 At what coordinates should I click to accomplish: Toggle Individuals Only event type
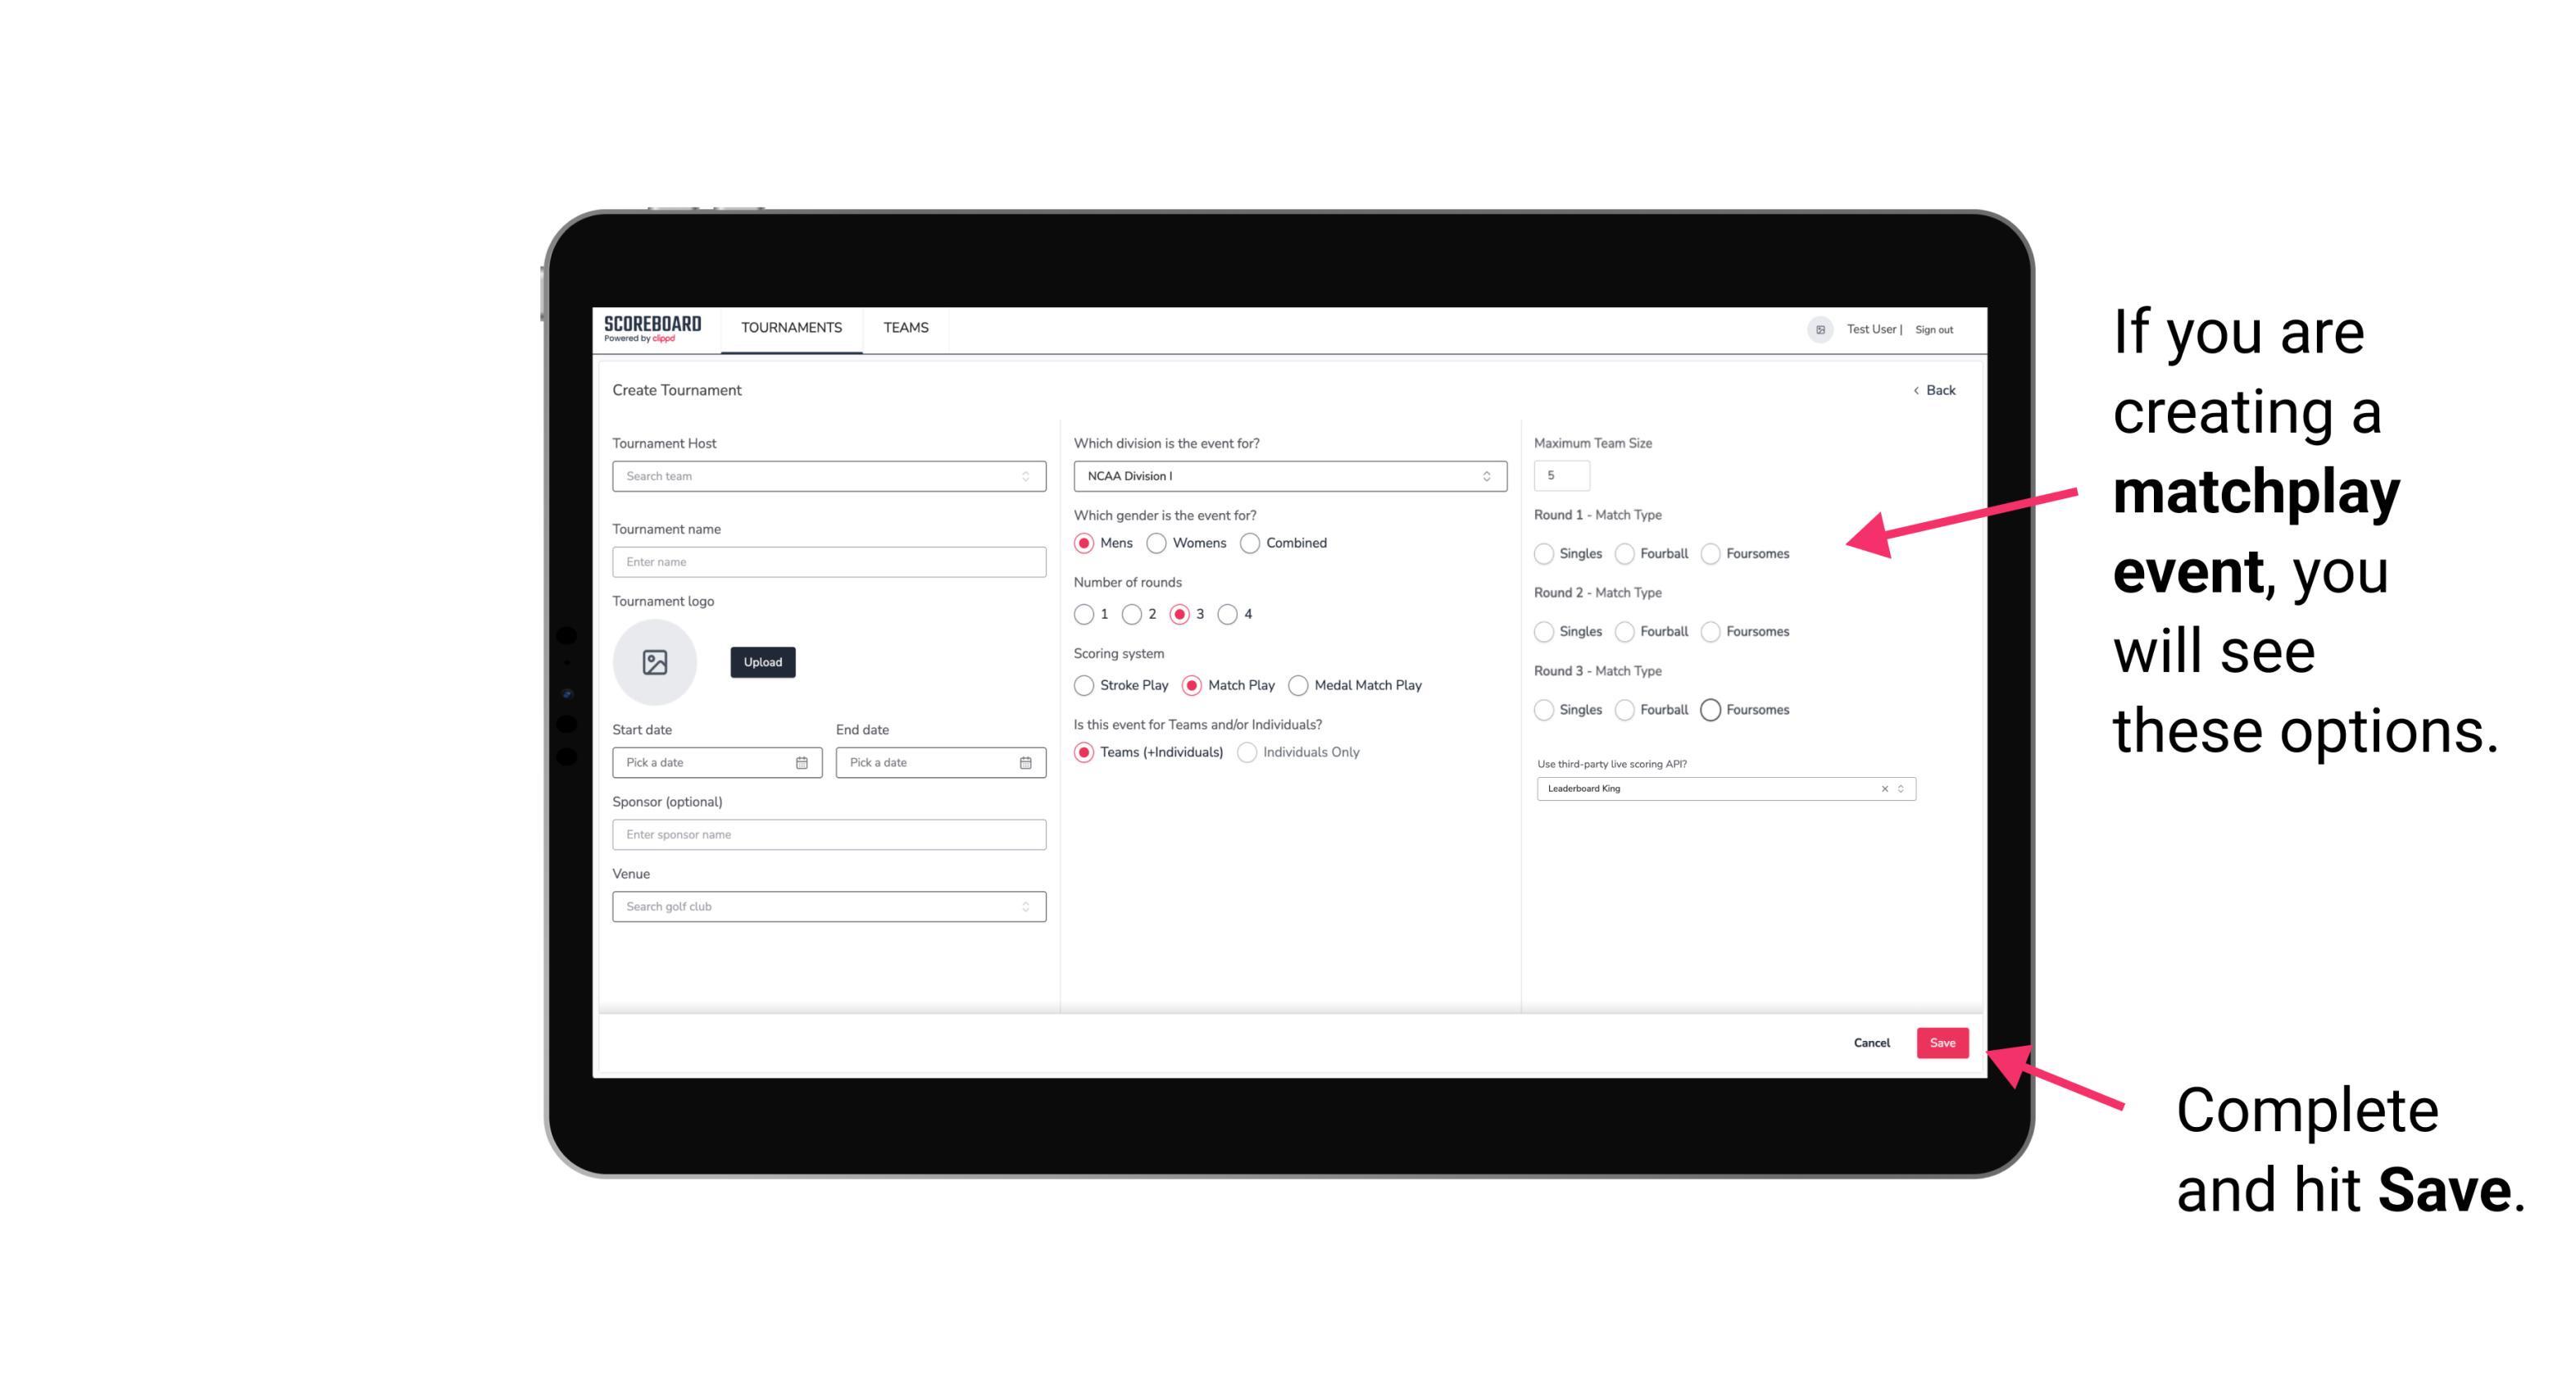(x=1247, y=752)
